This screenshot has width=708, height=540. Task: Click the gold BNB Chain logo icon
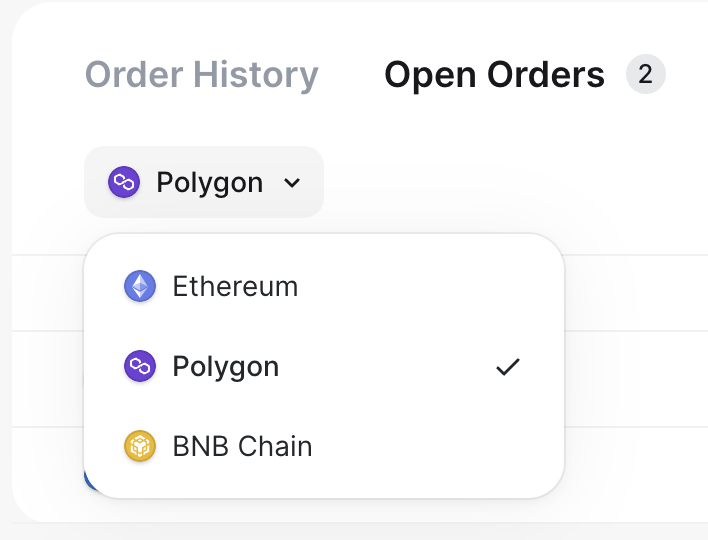[x=140, y=447]
